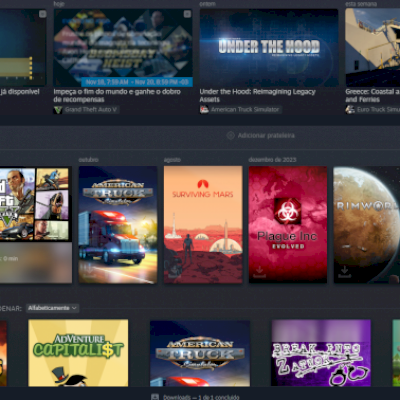Click the corner icon on the já disponível card
The height and width of the screenshot is (400, 400).
[42, 14]
